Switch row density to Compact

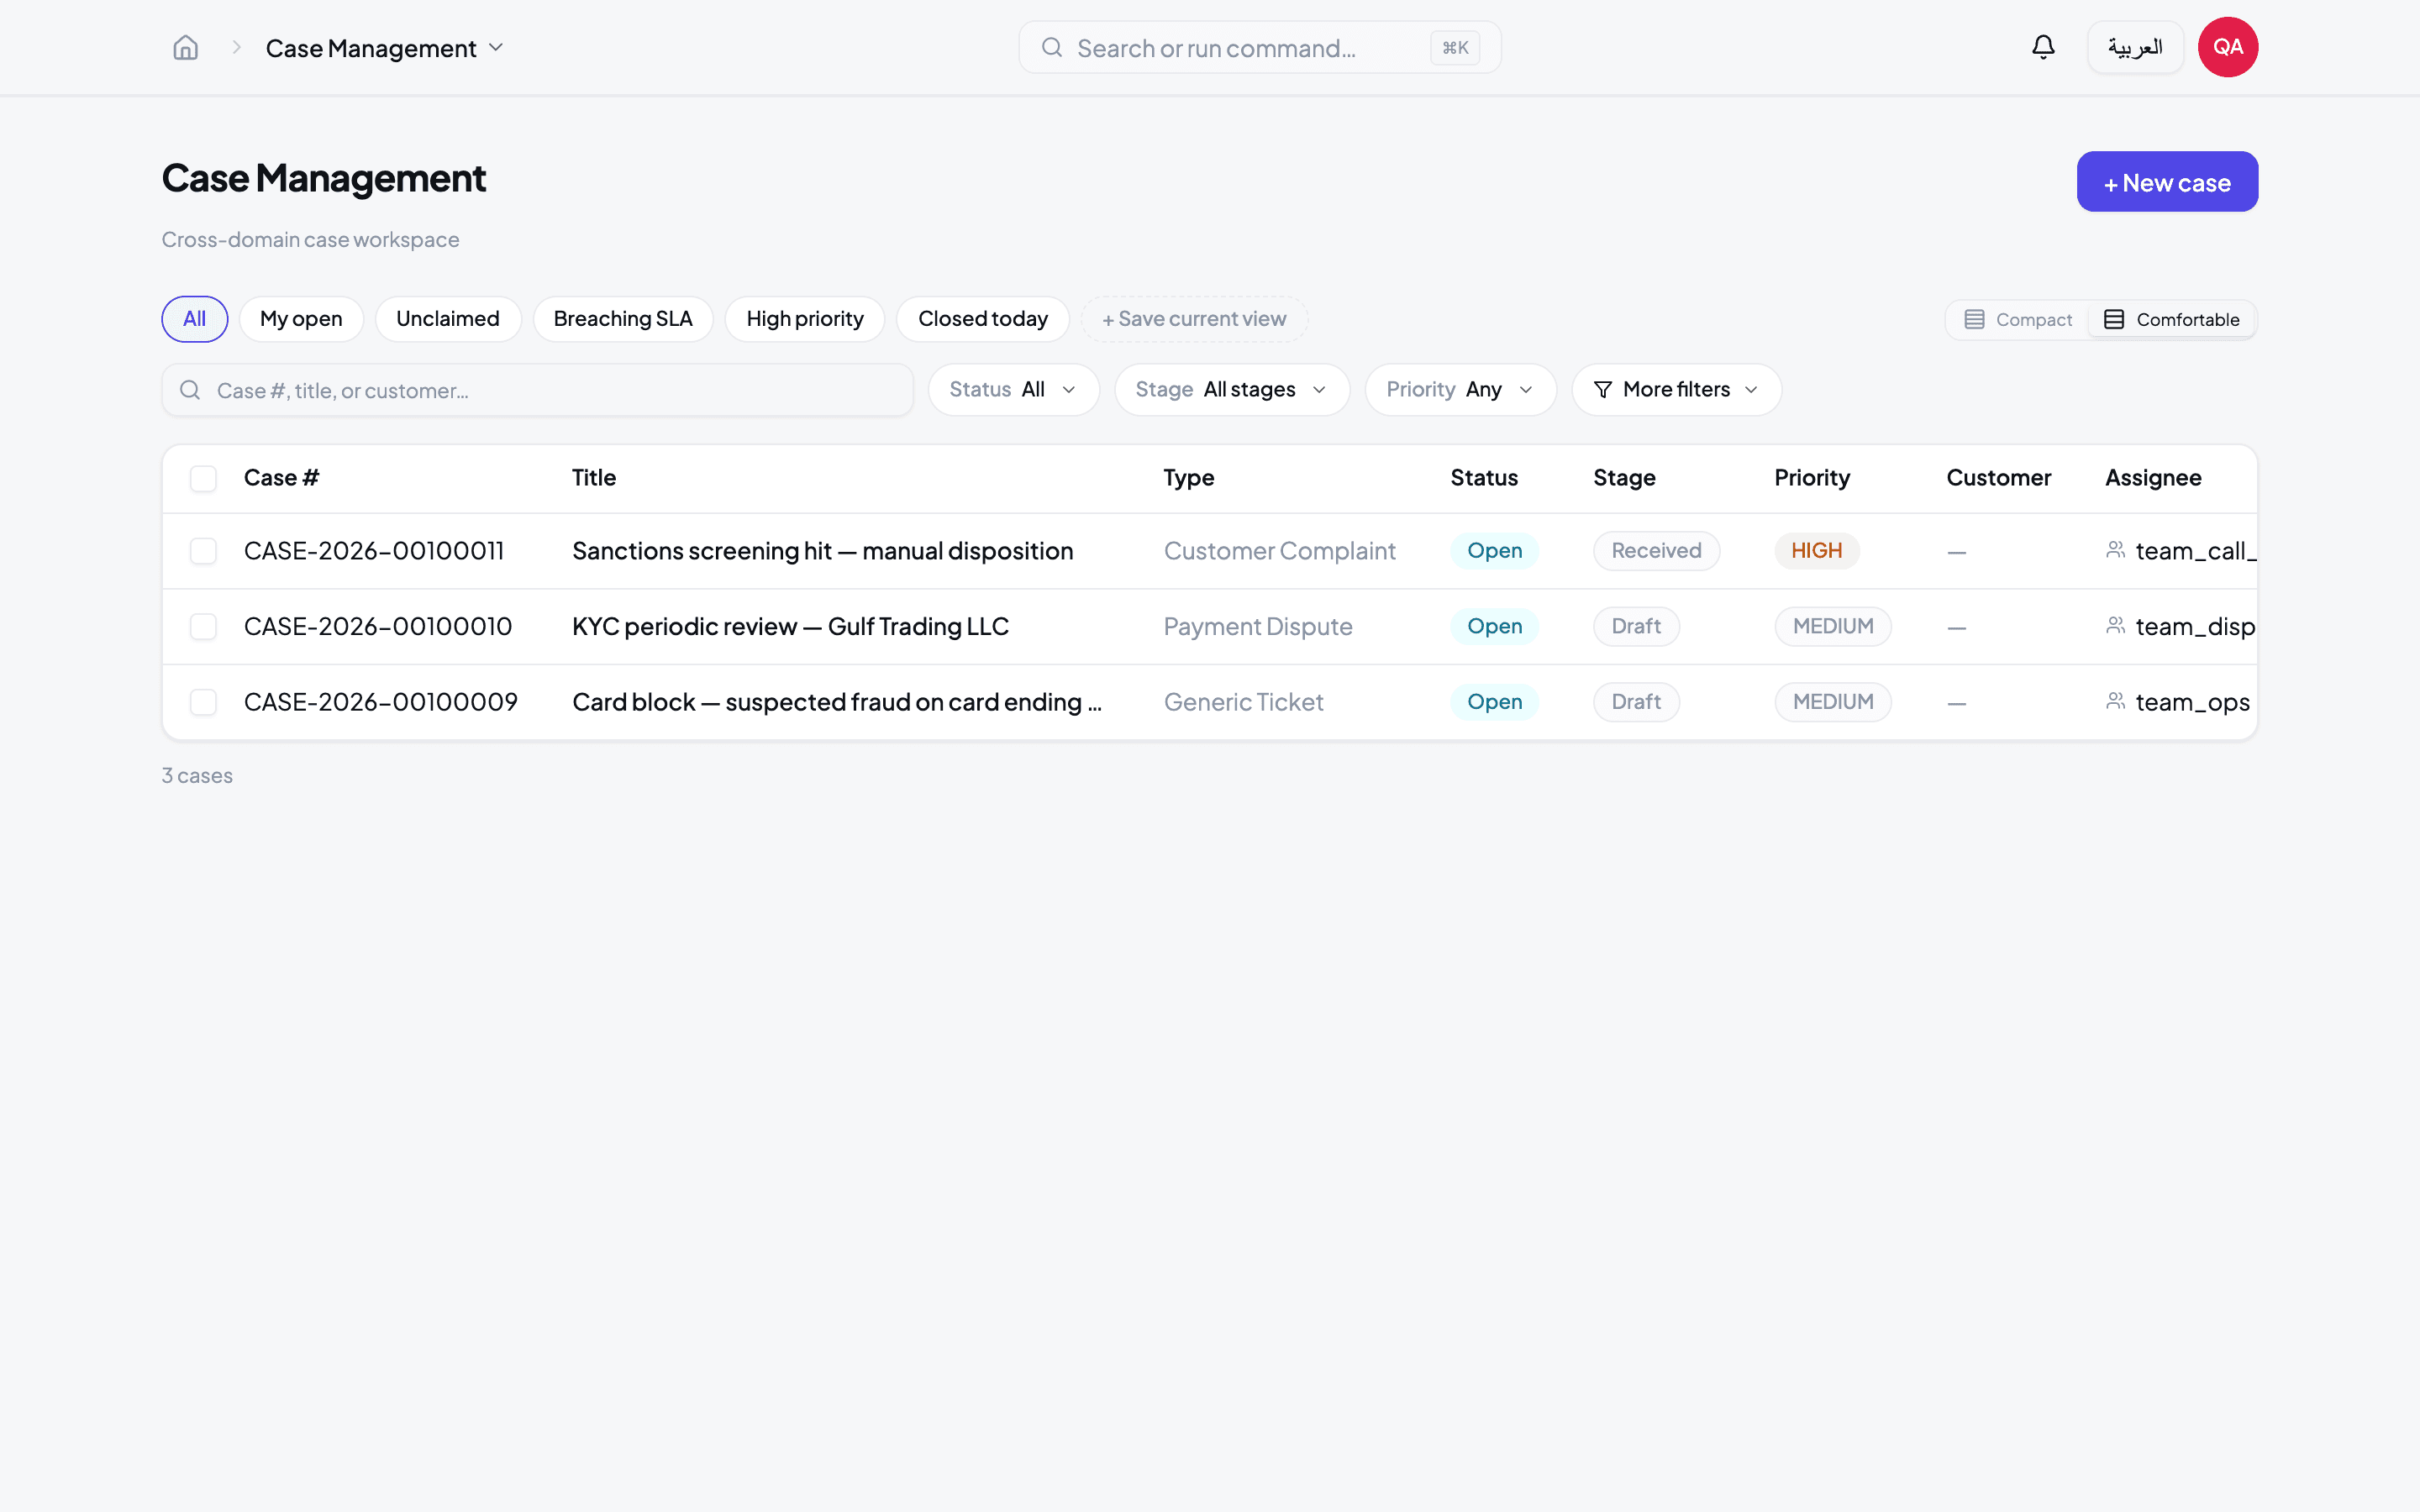2018,320
